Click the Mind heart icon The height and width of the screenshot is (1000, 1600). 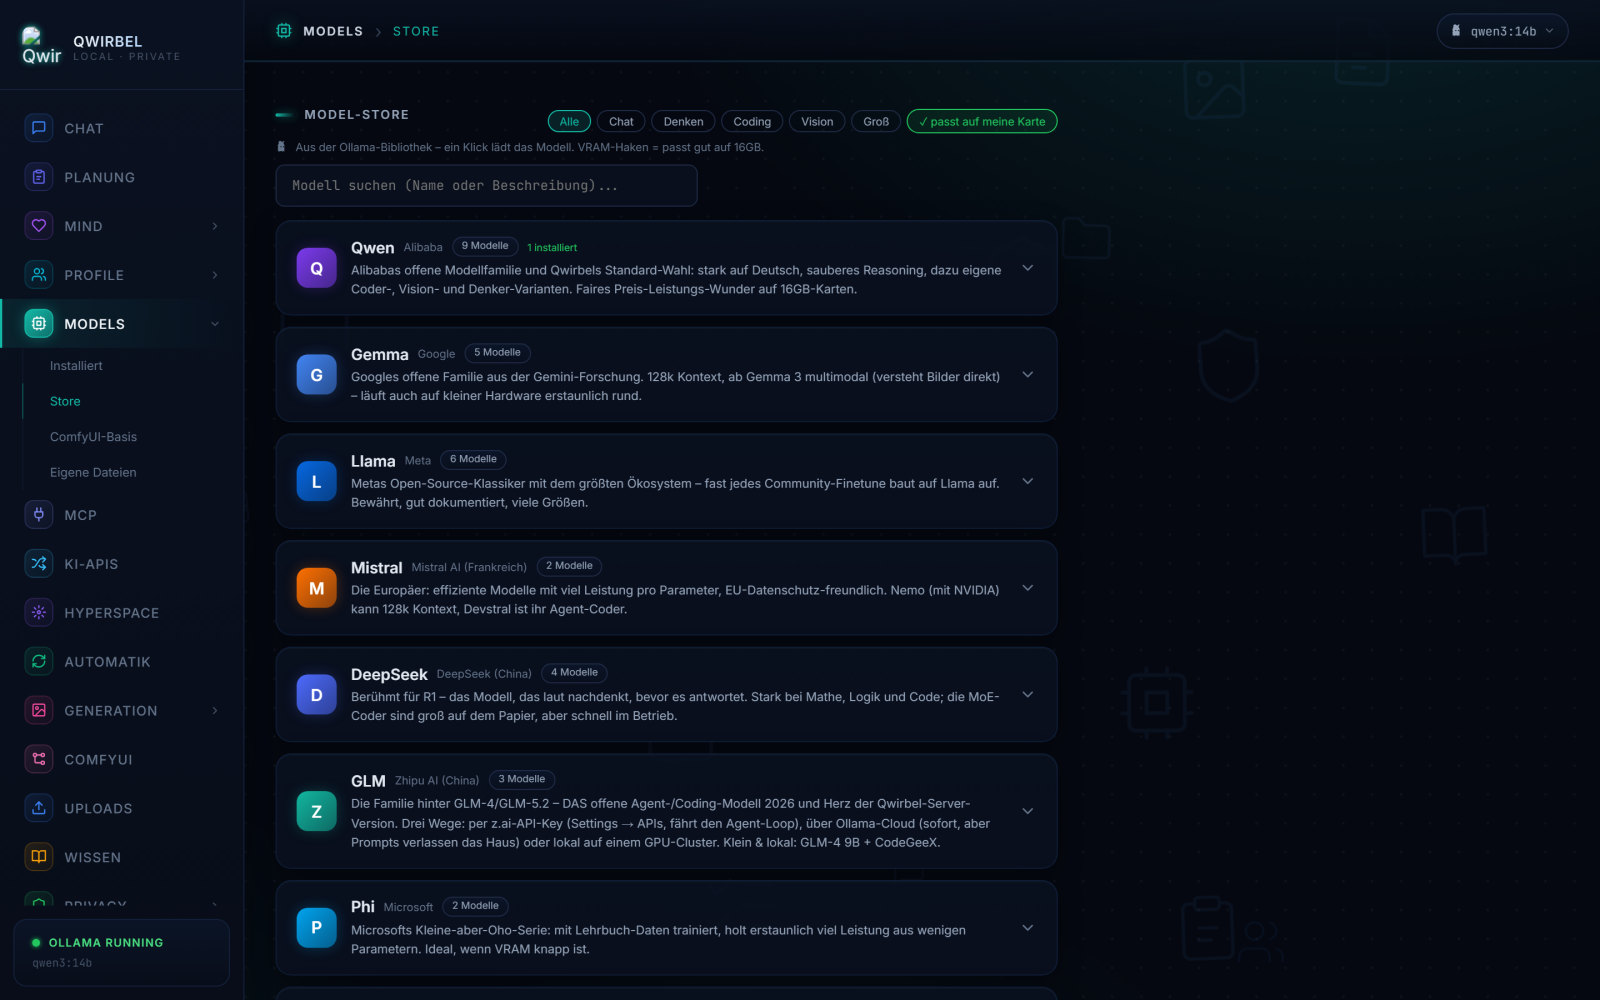point(39,226)
